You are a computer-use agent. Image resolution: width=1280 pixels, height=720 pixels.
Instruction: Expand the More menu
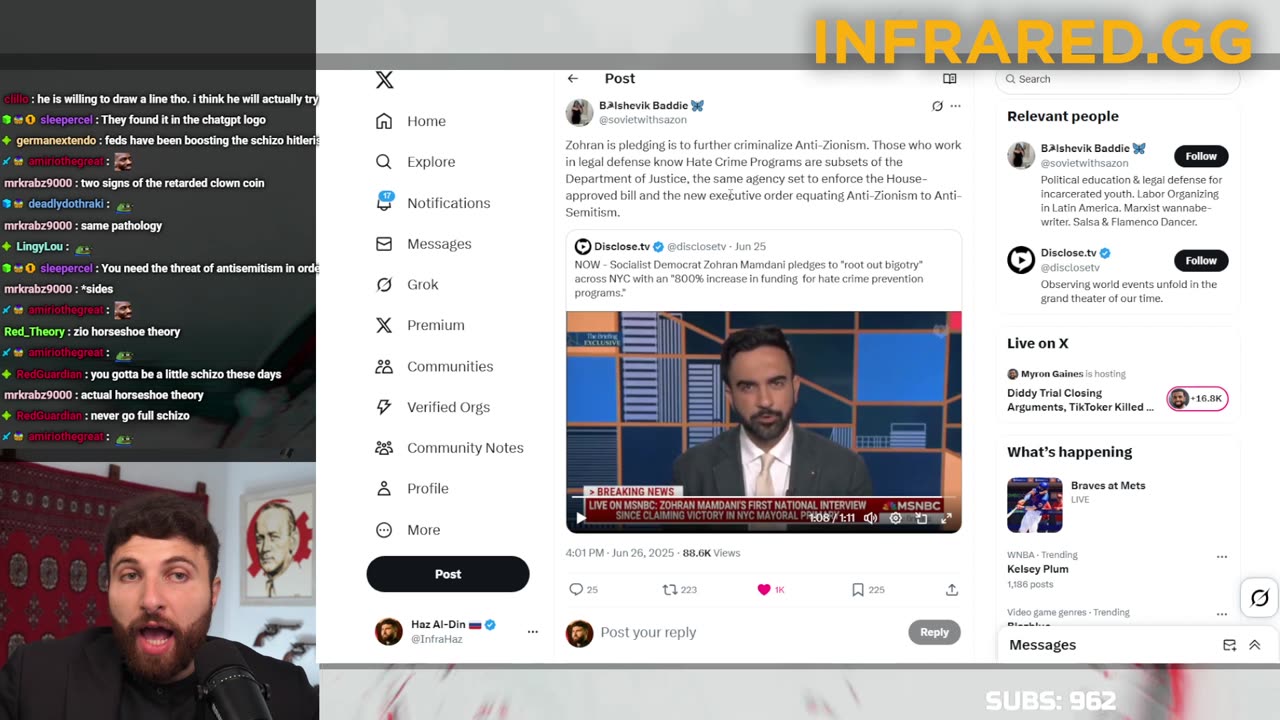click(423, 530)
